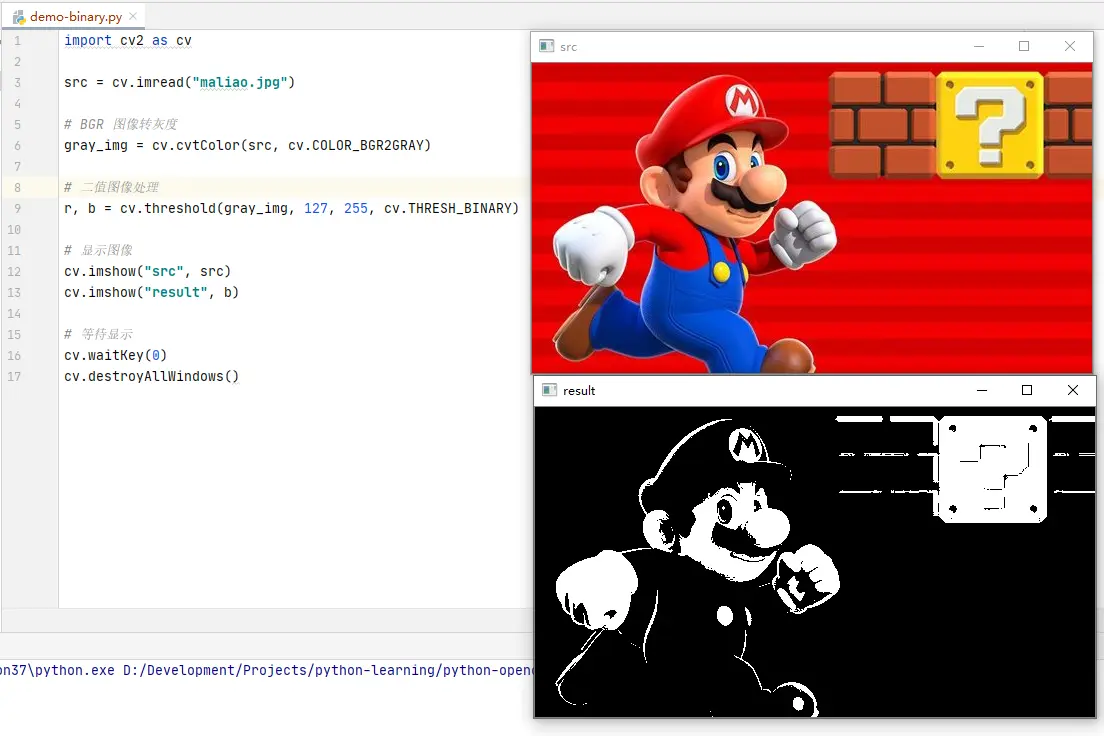Click the result window title bar text
1104x736 pixels.
(579, 391)
